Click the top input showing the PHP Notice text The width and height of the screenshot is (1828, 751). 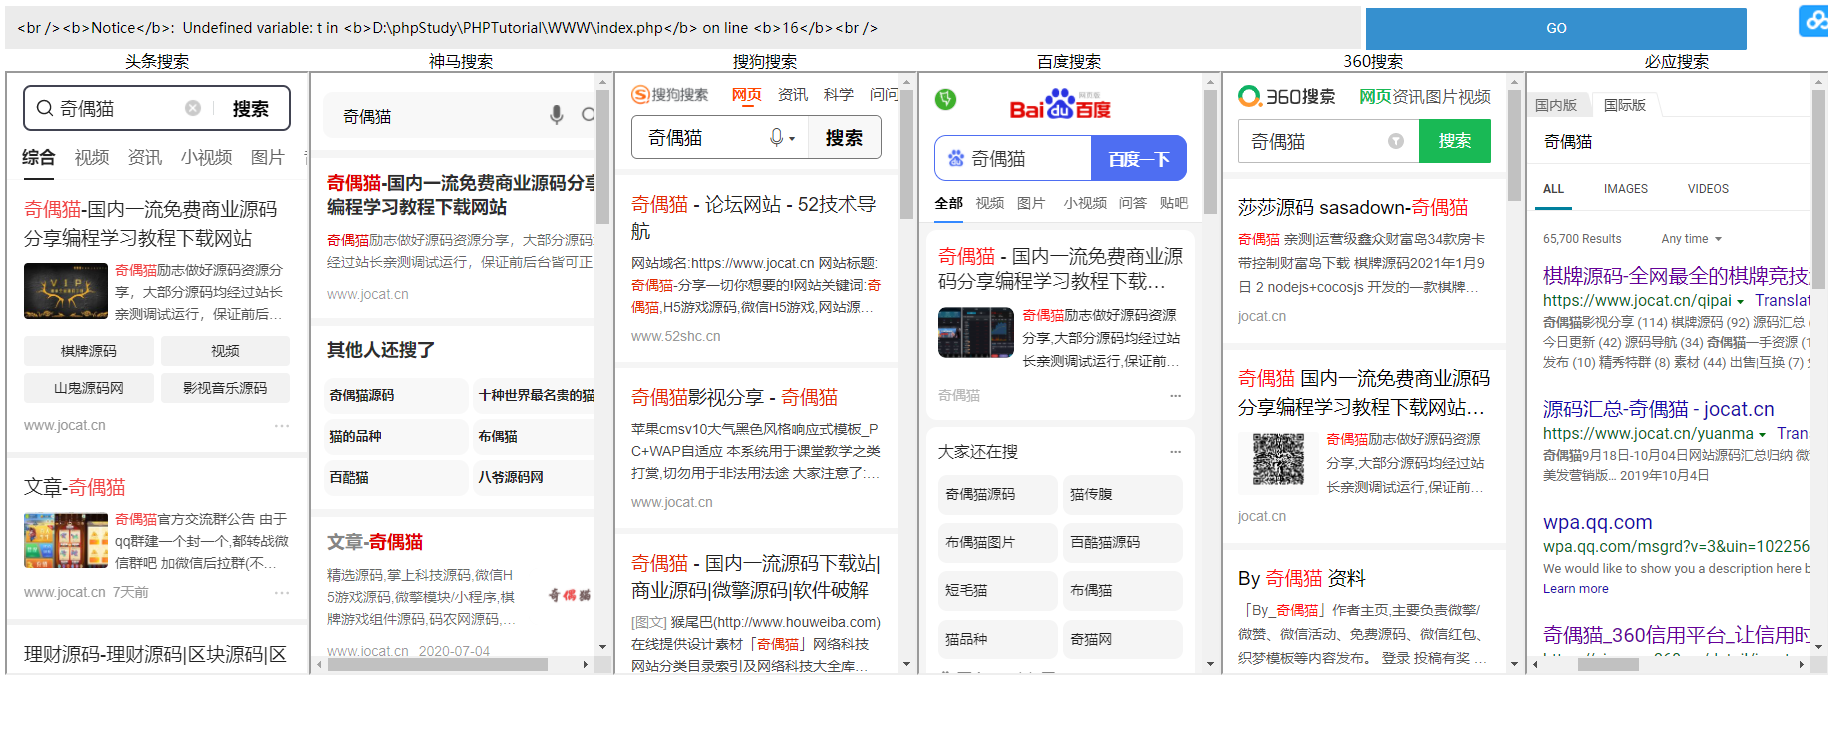pos(683,28)
